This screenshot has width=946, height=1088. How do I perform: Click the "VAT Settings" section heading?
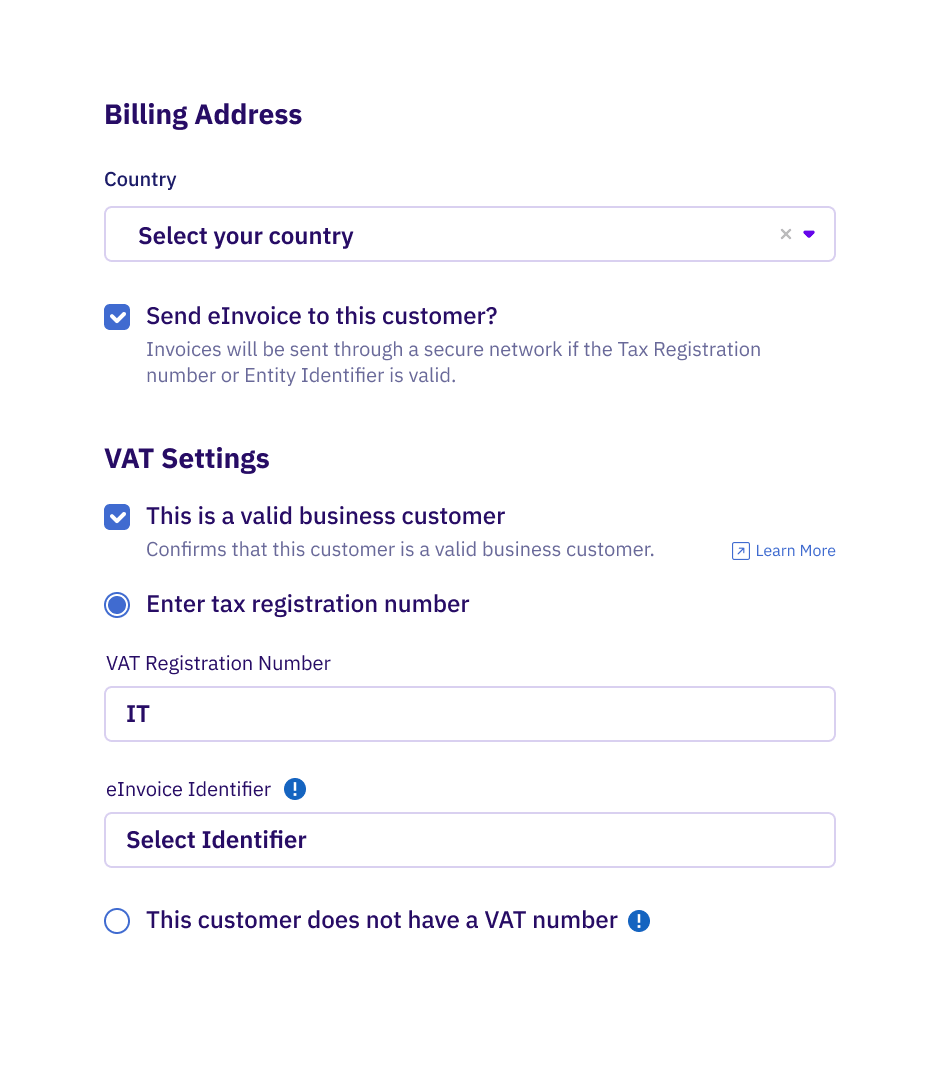coord(187,458)
